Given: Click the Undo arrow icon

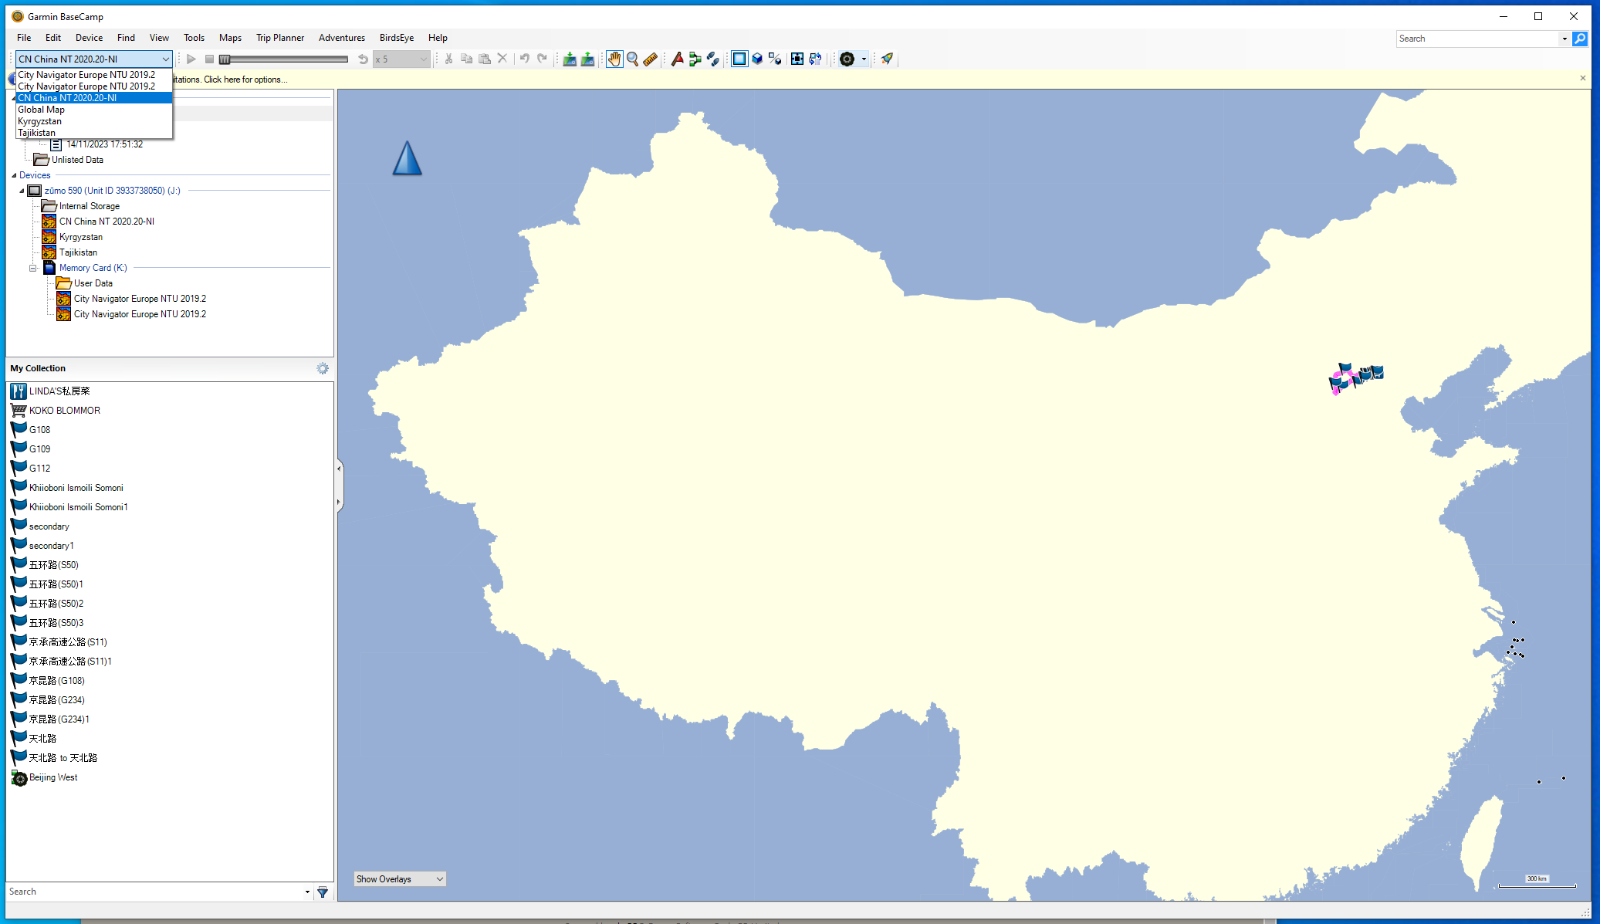Looking at the screenshot, I should click(x=524, y=59).
